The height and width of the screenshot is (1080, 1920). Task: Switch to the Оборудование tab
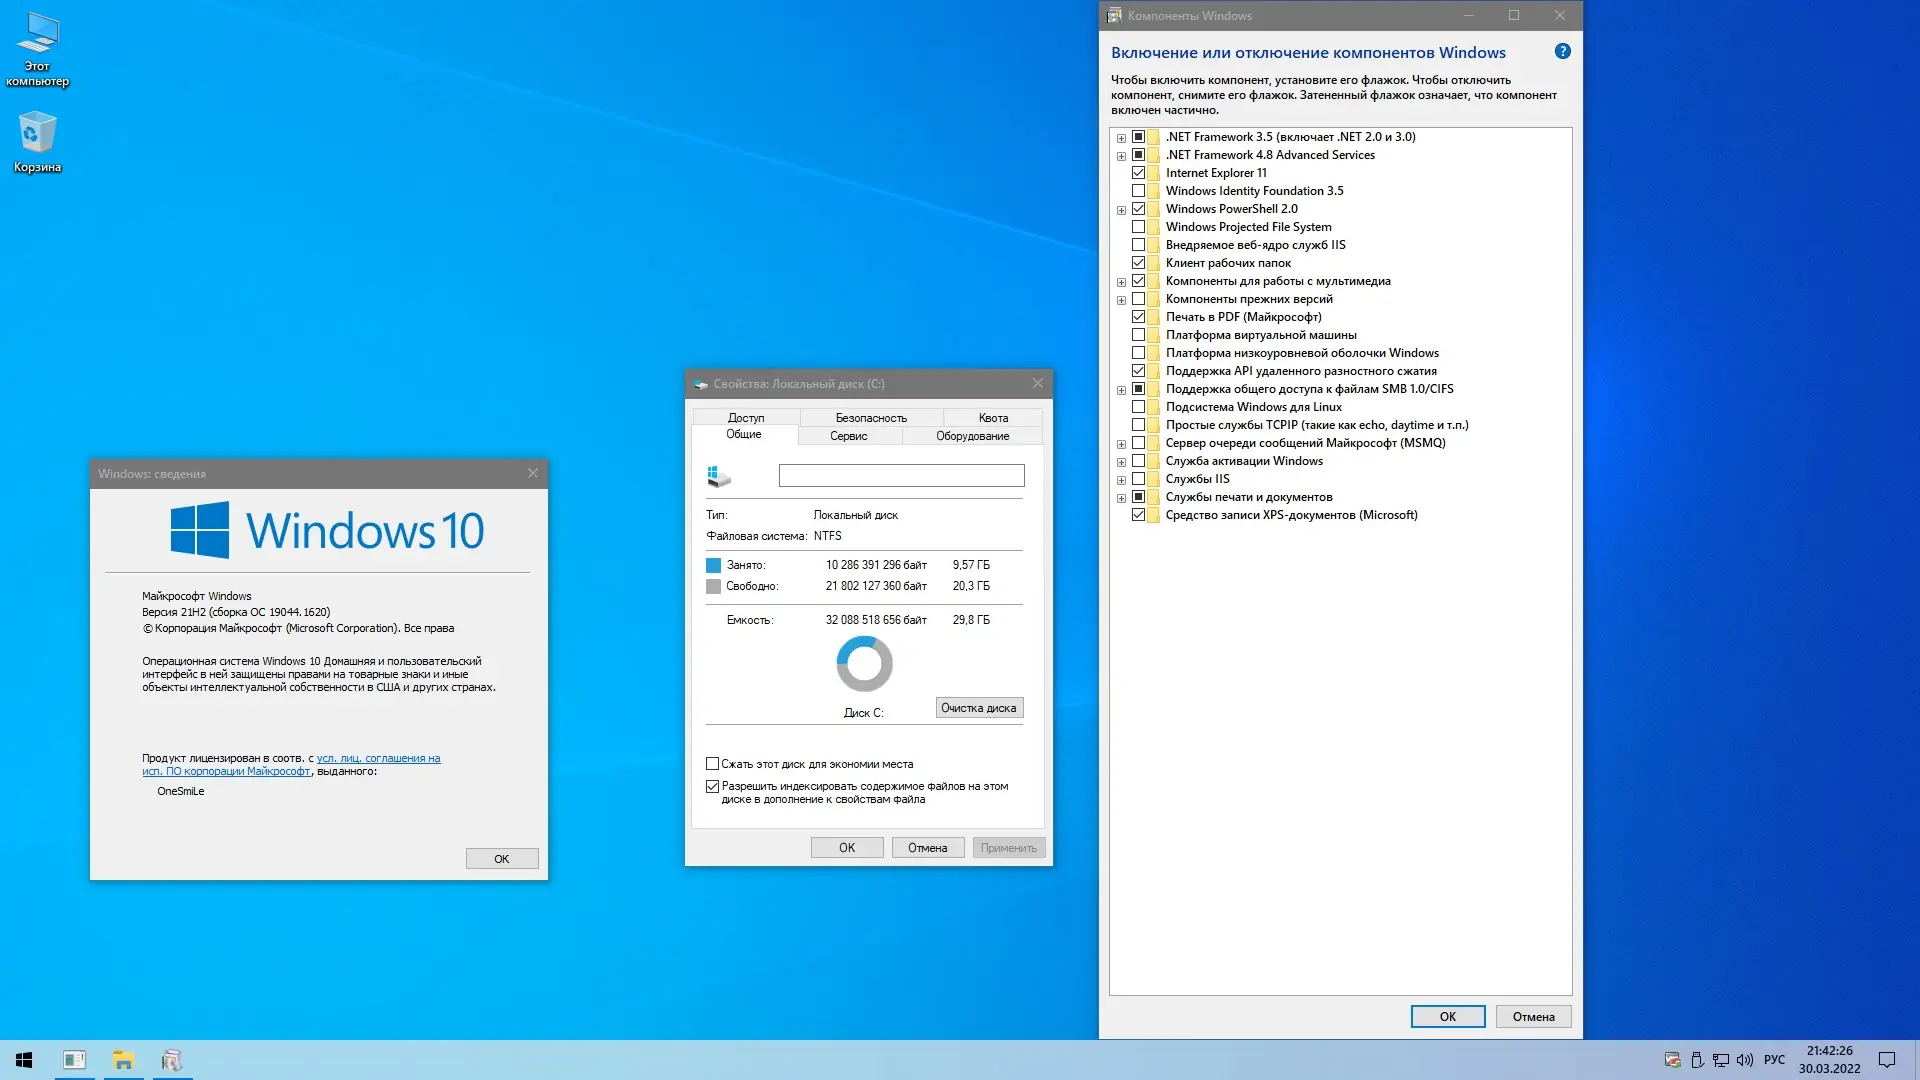pos(972,436)
